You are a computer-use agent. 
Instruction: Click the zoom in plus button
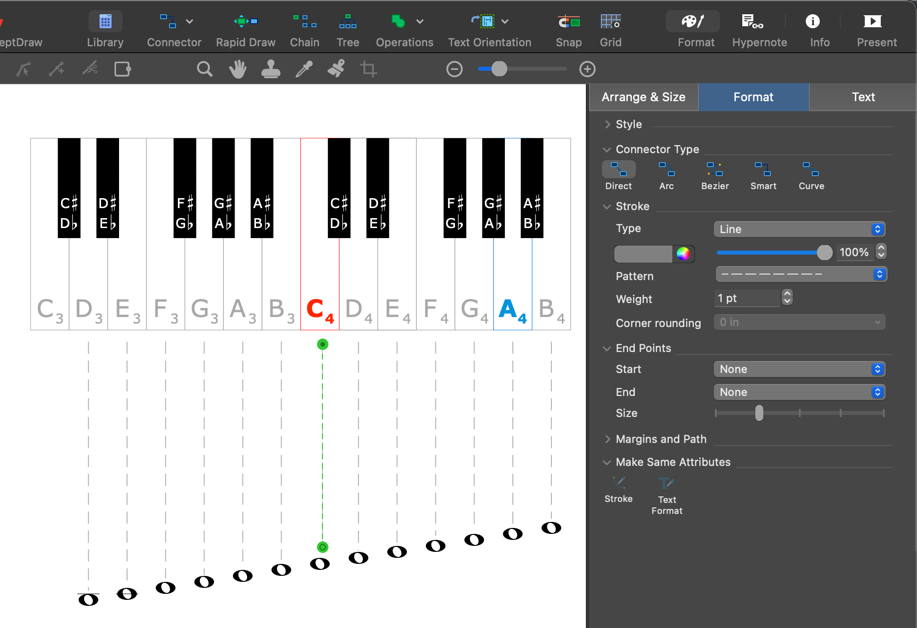point(587,69)
